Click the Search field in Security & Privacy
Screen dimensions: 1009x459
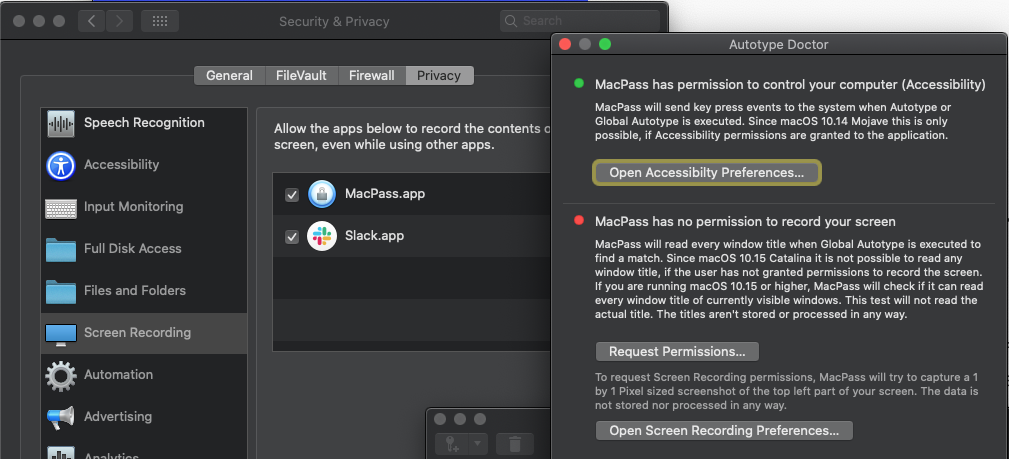(x=579, y=21)
